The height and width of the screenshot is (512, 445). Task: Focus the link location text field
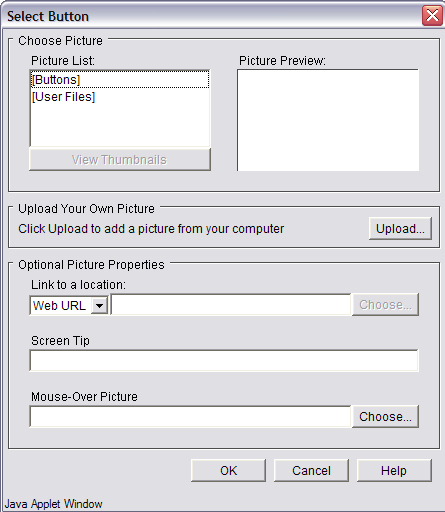[x=231, y=304]
